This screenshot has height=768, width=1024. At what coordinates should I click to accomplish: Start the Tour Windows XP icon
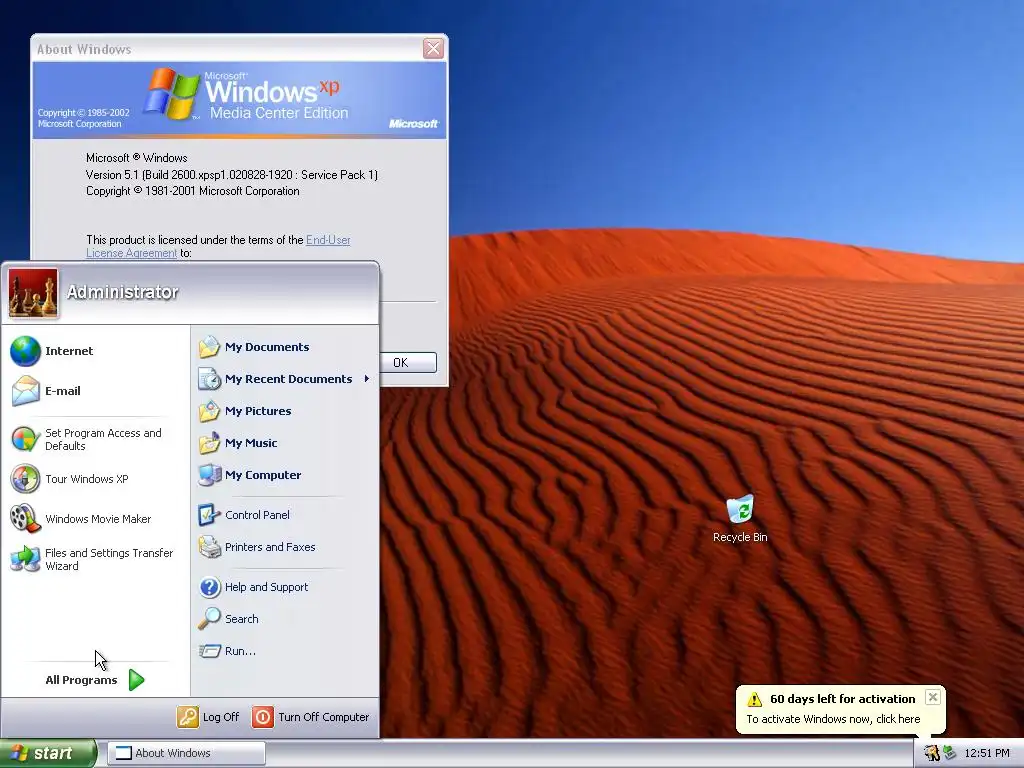25,479
